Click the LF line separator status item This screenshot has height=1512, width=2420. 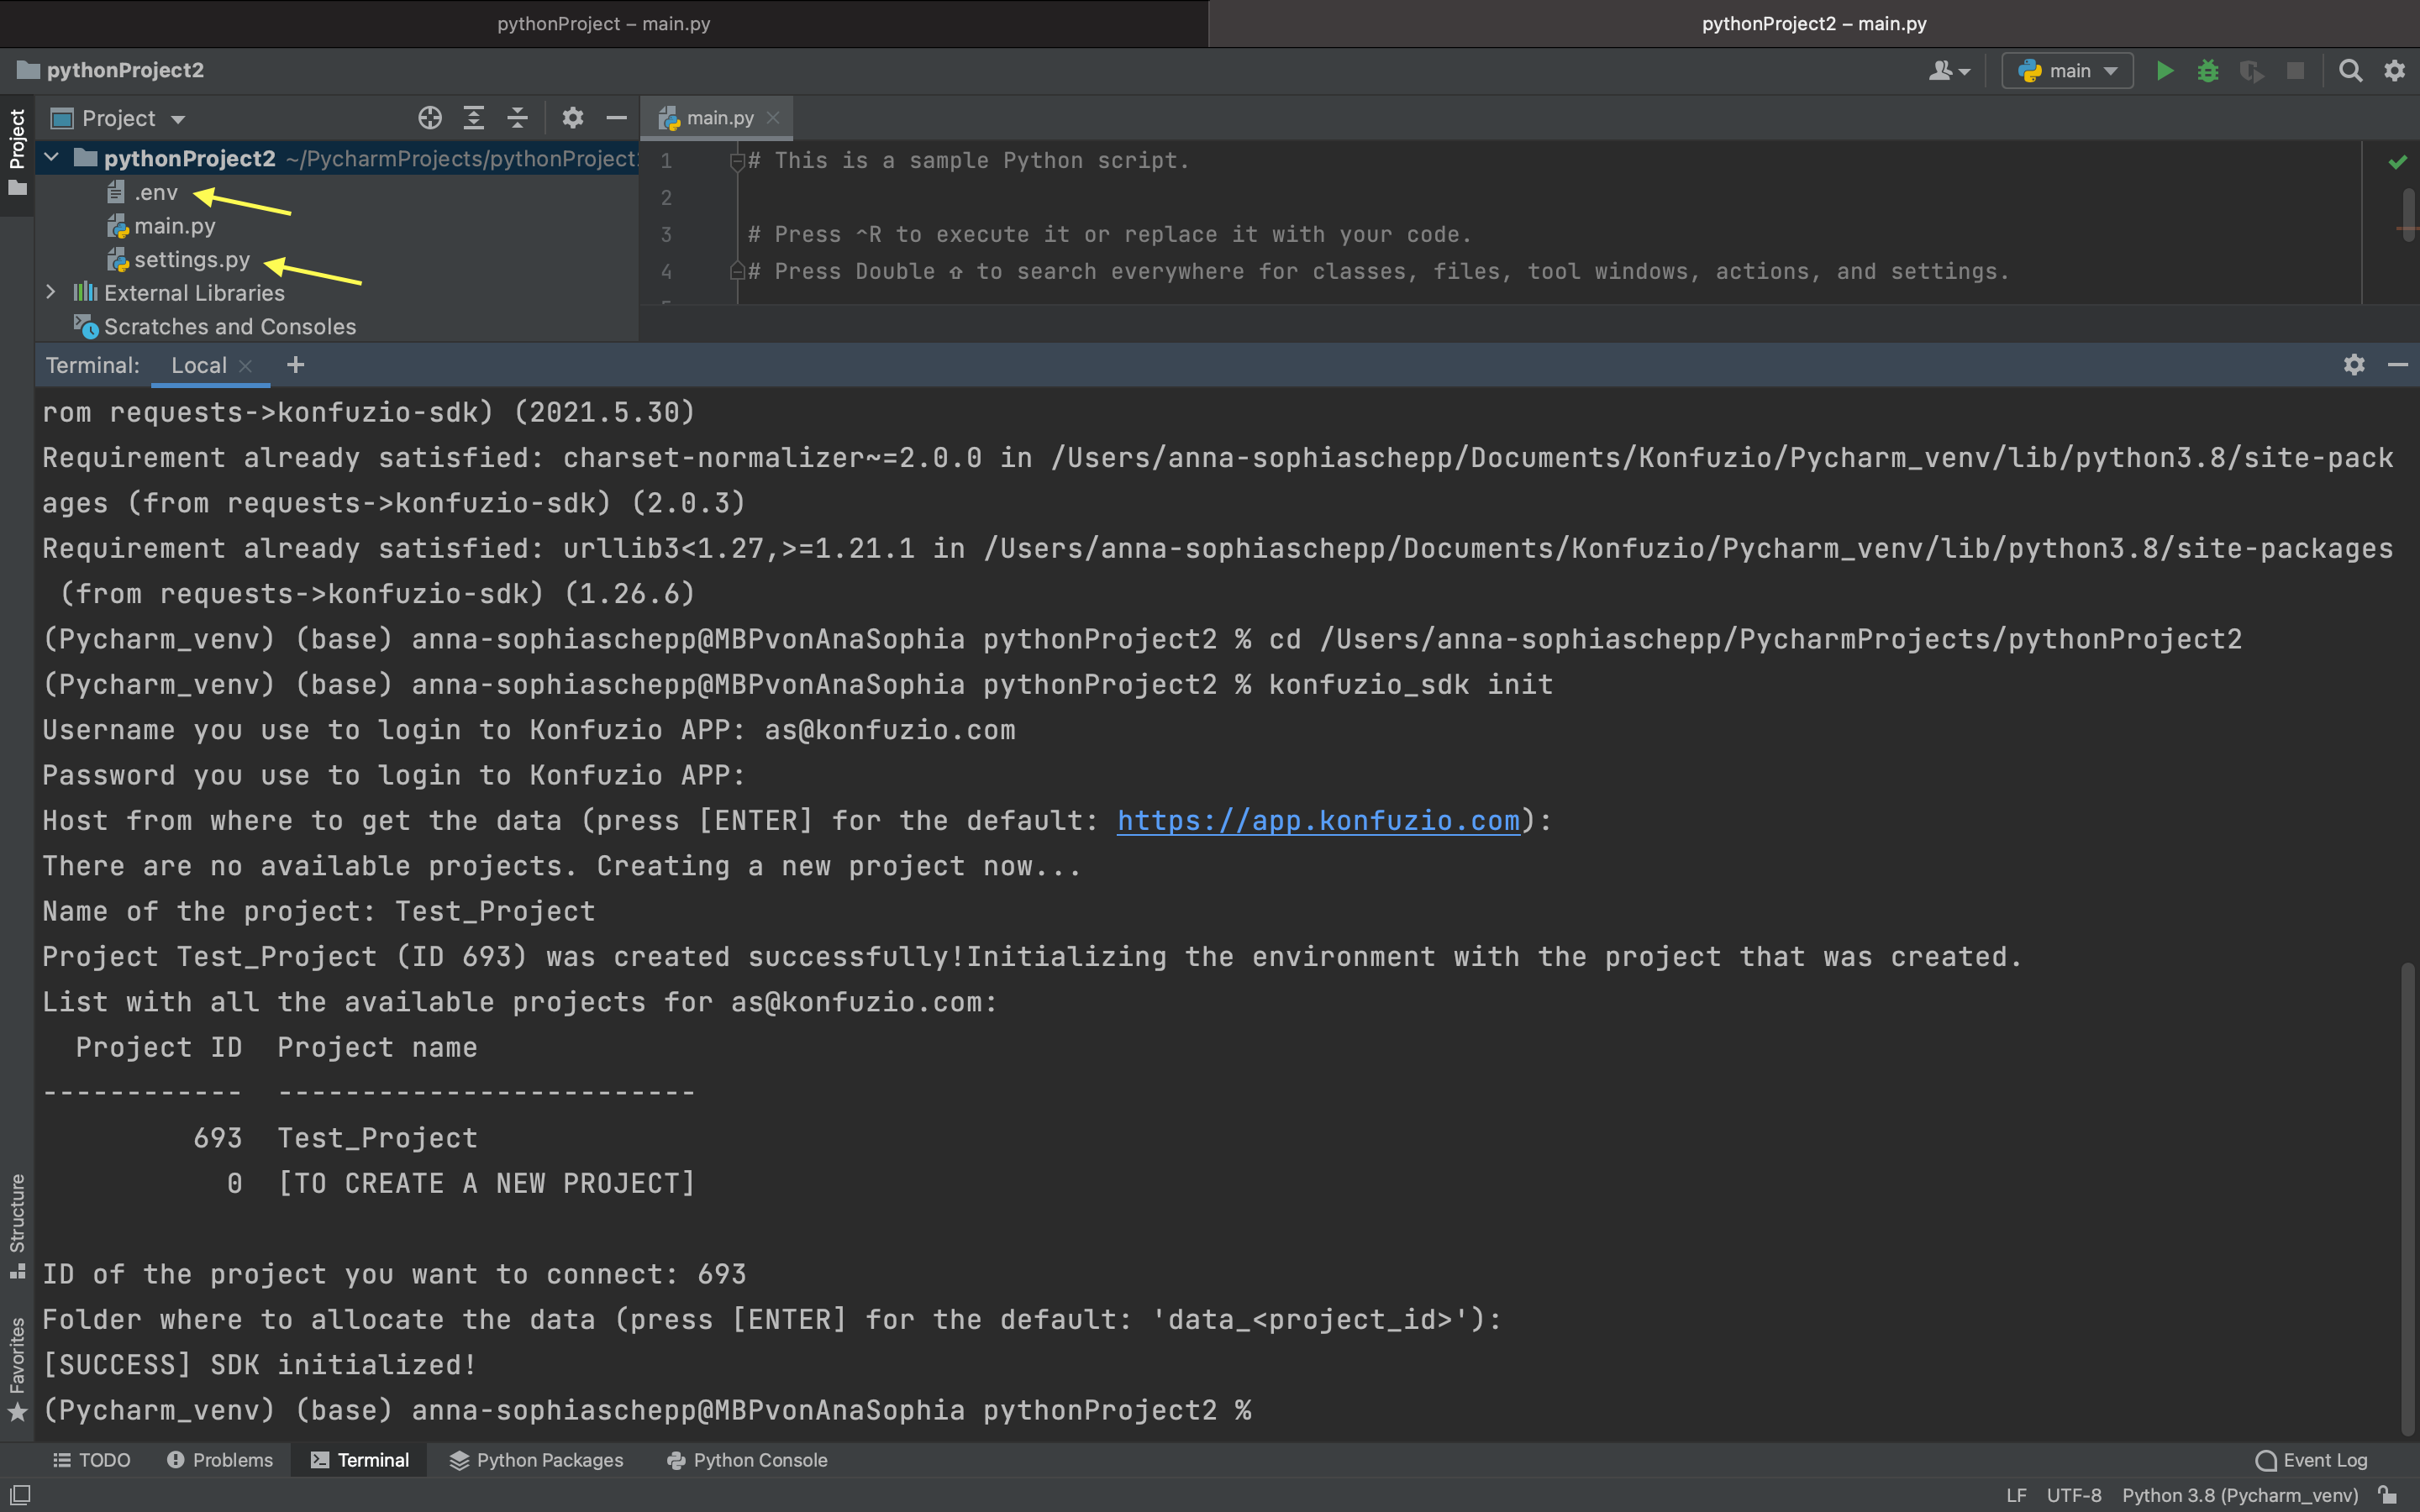2016,1495
